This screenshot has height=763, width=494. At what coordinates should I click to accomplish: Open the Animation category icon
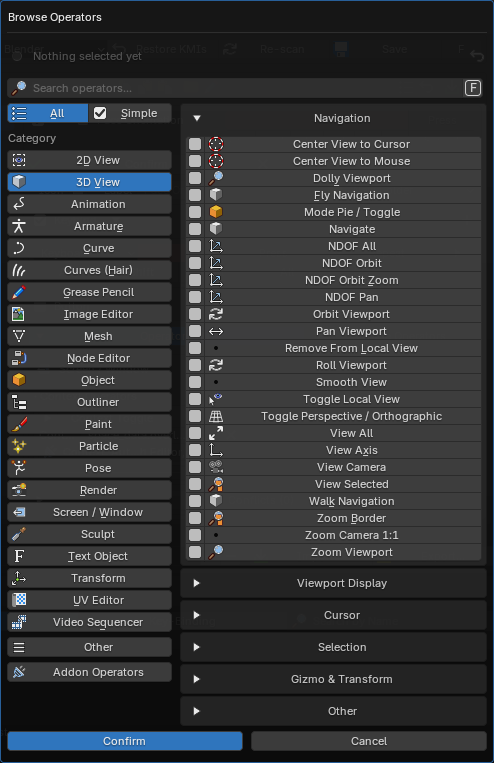tap(19, 204)
